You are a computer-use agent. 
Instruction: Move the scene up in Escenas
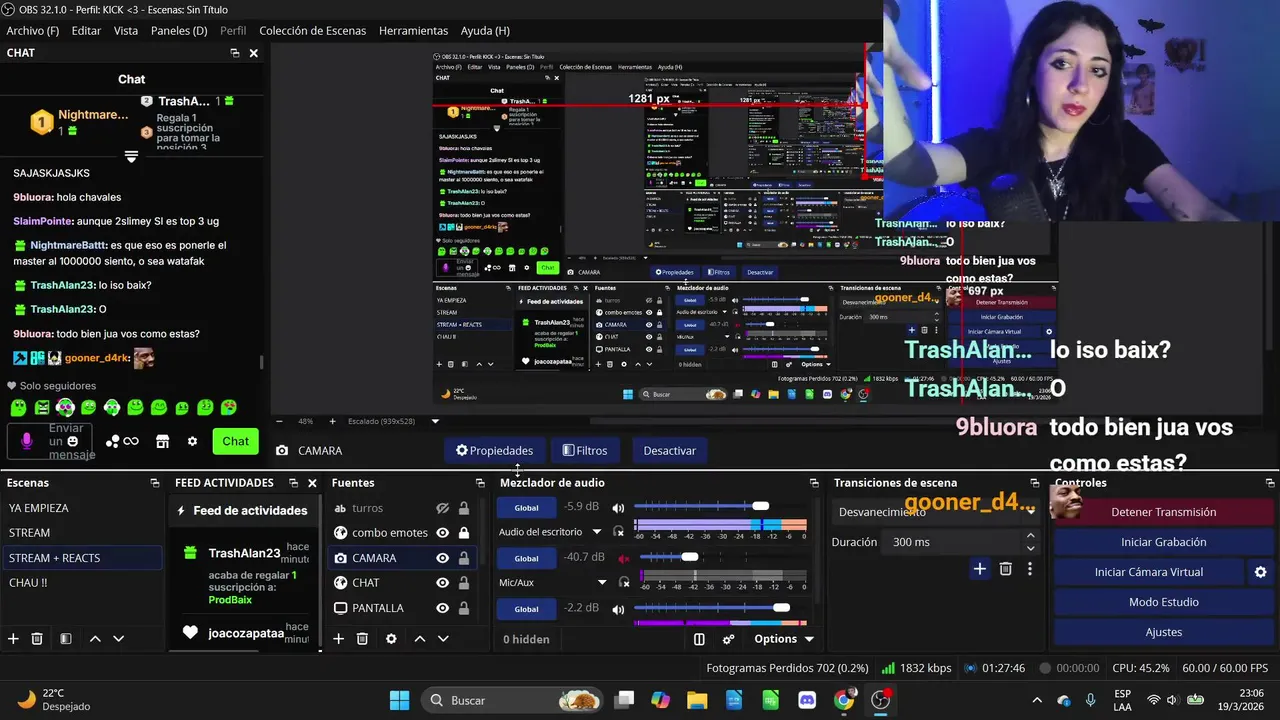coord(95,639)
